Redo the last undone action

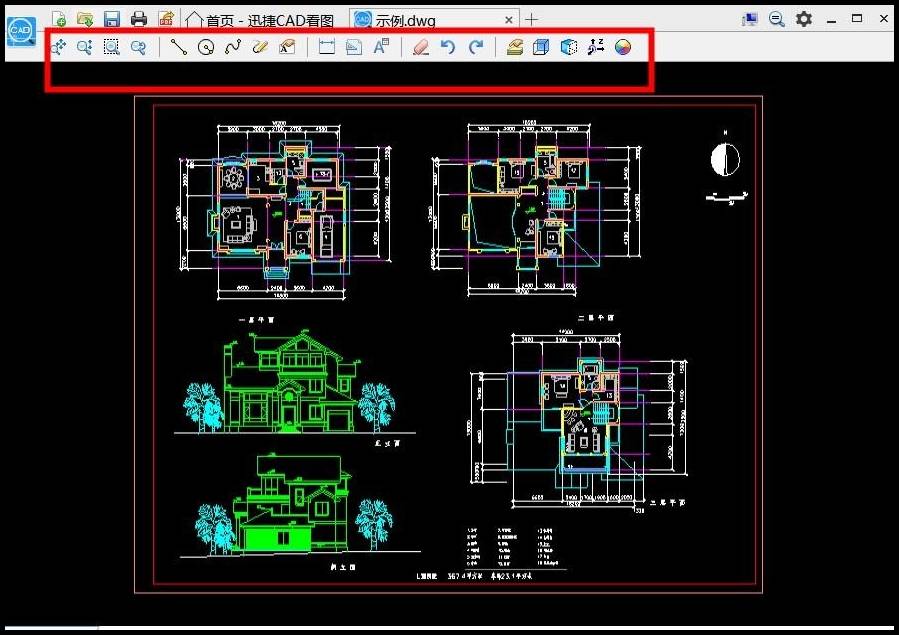(476, 47)
